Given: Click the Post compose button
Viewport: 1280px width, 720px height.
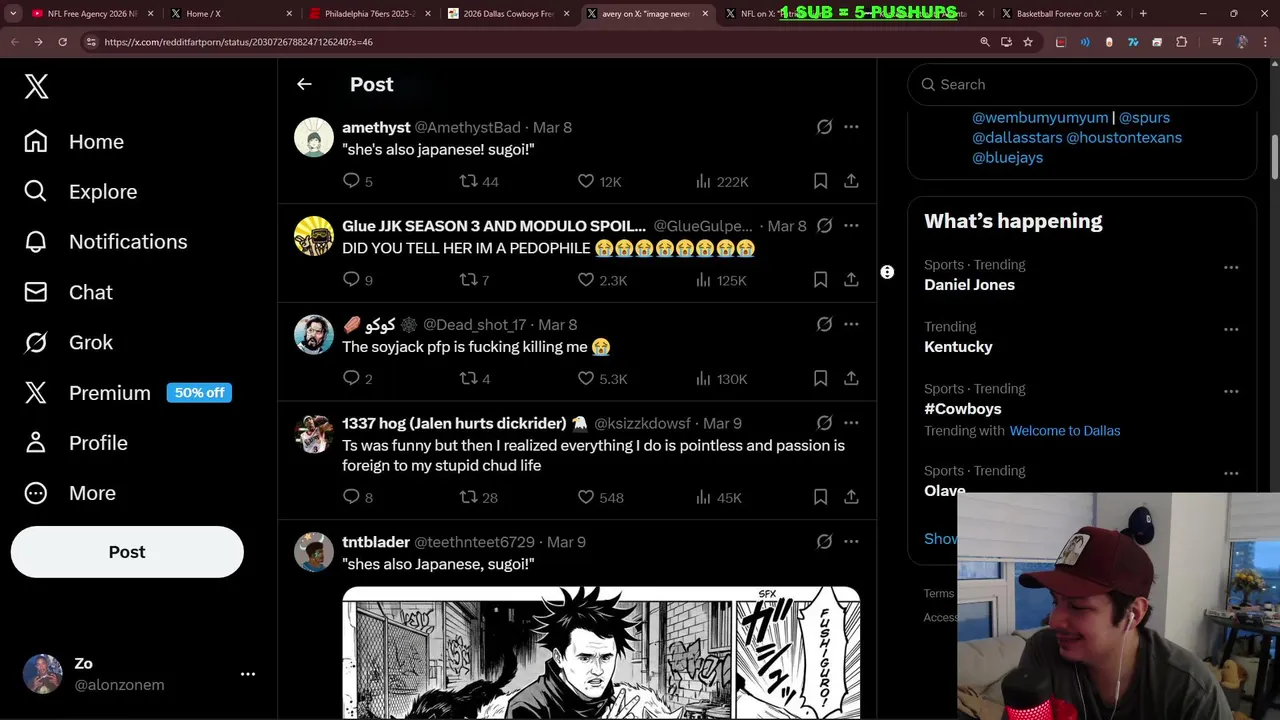Looking at the screenshot, I should [x=127, y=552].
